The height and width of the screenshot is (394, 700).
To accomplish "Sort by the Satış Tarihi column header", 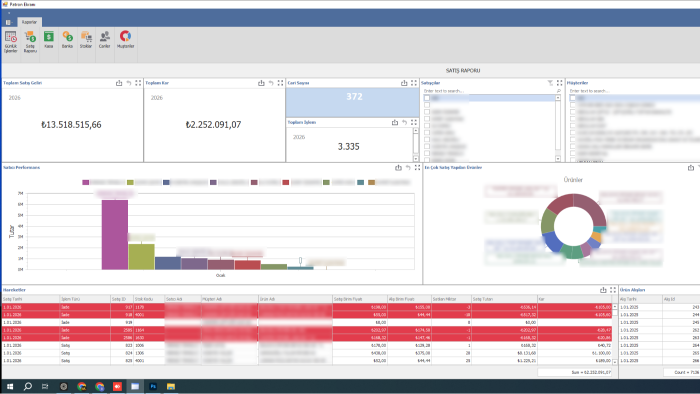I will pos(31,299).
